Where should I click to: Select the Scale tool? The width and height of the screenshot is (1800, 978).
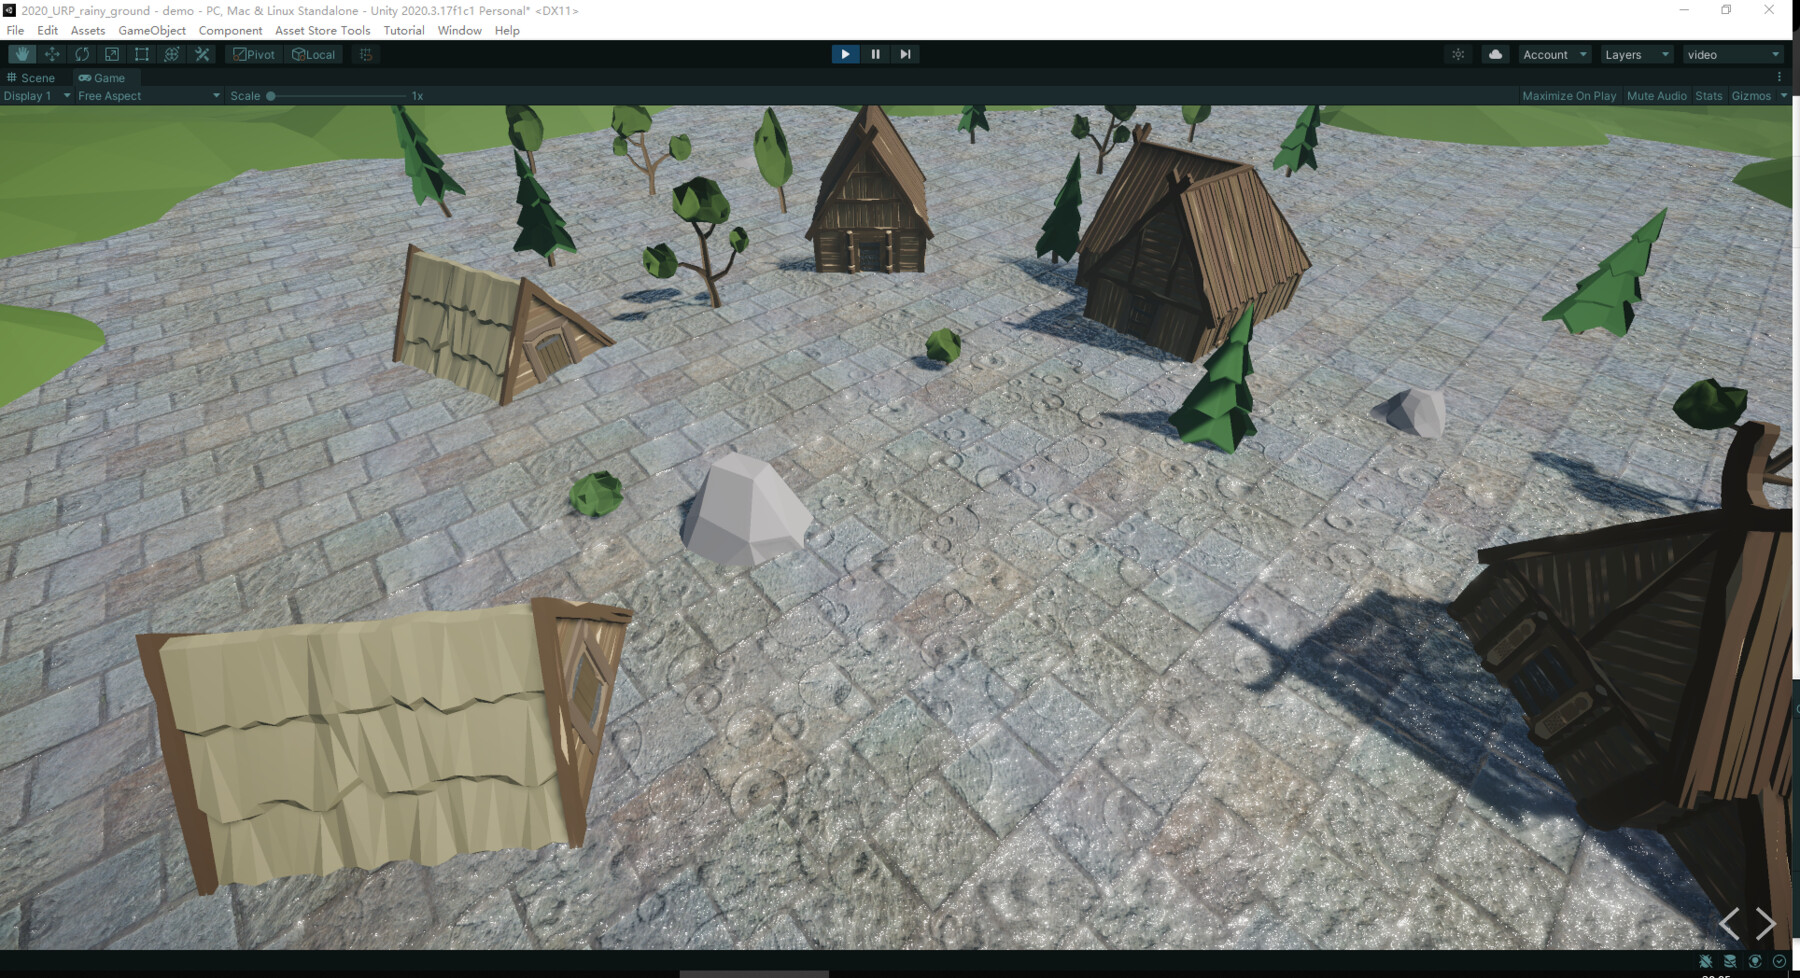111,54
